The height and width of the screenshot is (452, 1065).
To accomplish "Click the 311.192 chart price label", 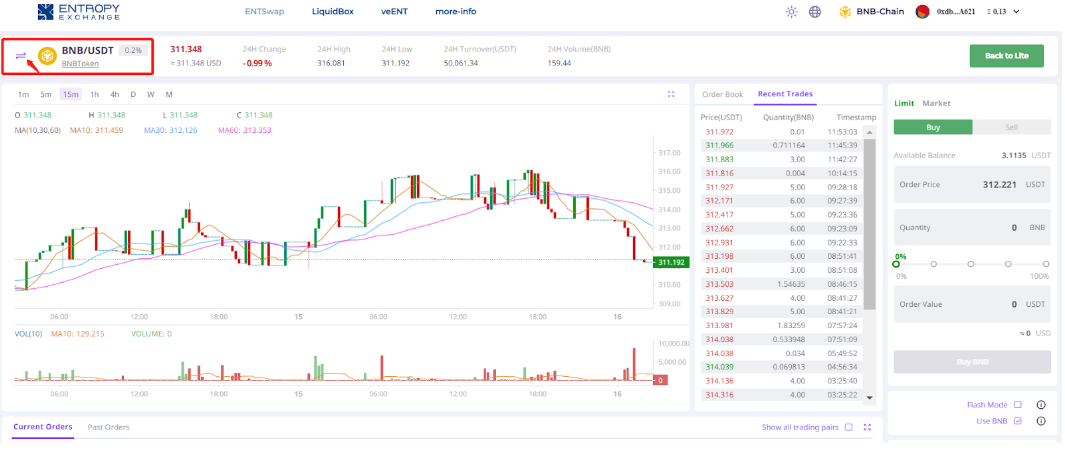I will [x=671, y=262].
